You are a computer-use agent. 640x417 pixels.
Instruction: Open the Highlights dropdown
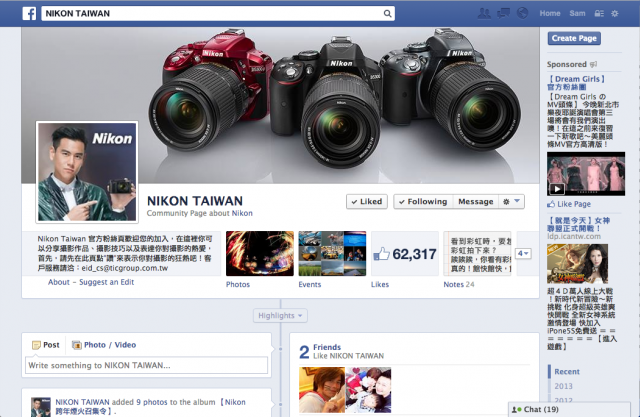pyautogui.click(x=280, y=315)
